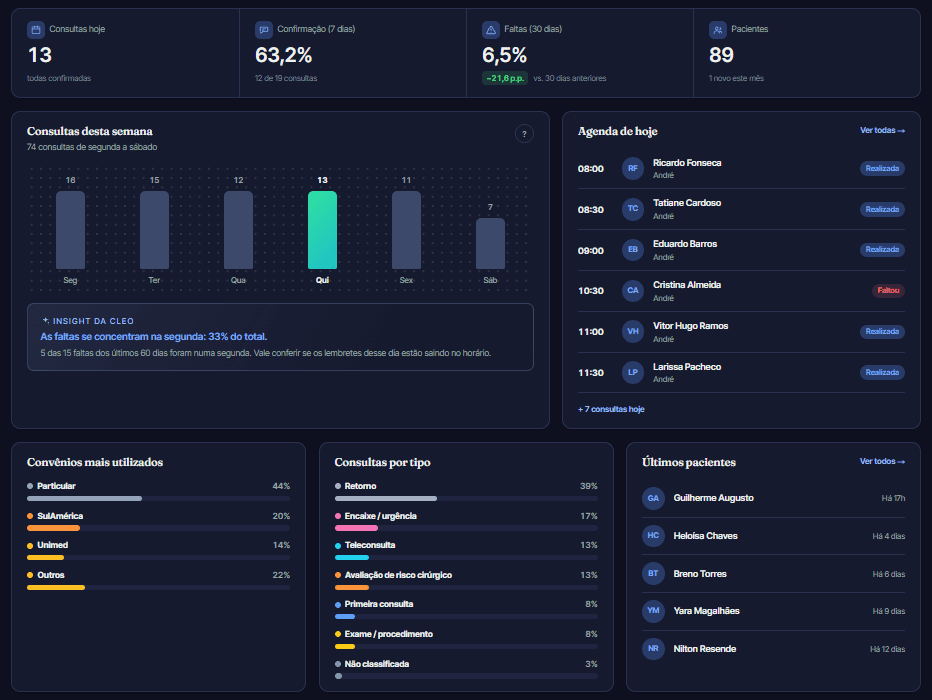Click the VH avatar for Vitor Hugo Ramos
The height and width of the screenshot is (700, 932).
(x=633, y=332)
